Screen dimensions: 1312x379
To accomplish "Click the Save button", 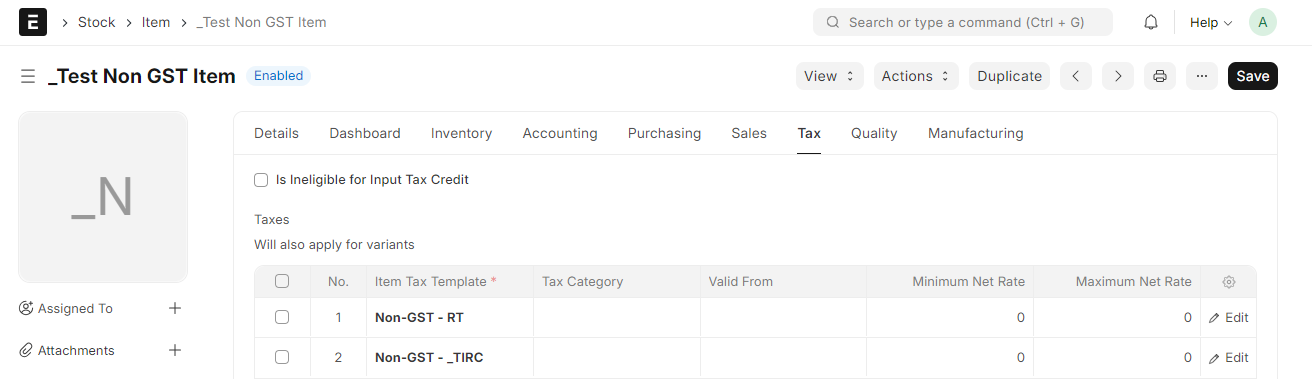I will 1253,76.
